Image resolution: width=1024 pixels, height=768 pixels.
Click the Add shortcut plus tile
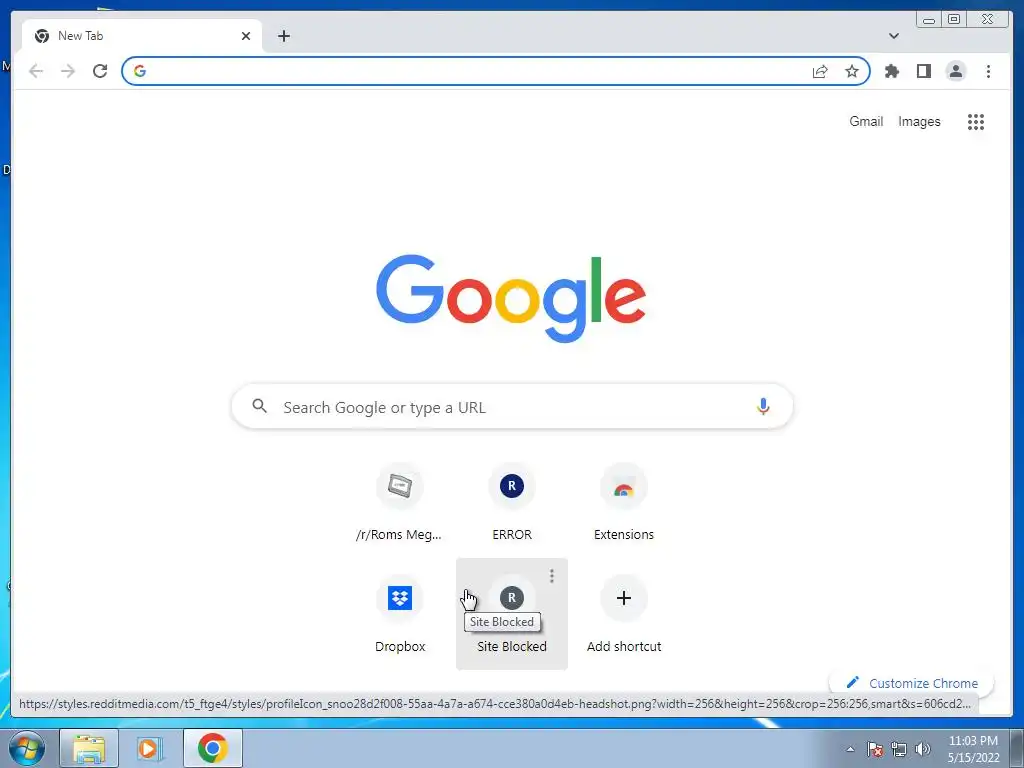tap(624, 614)
